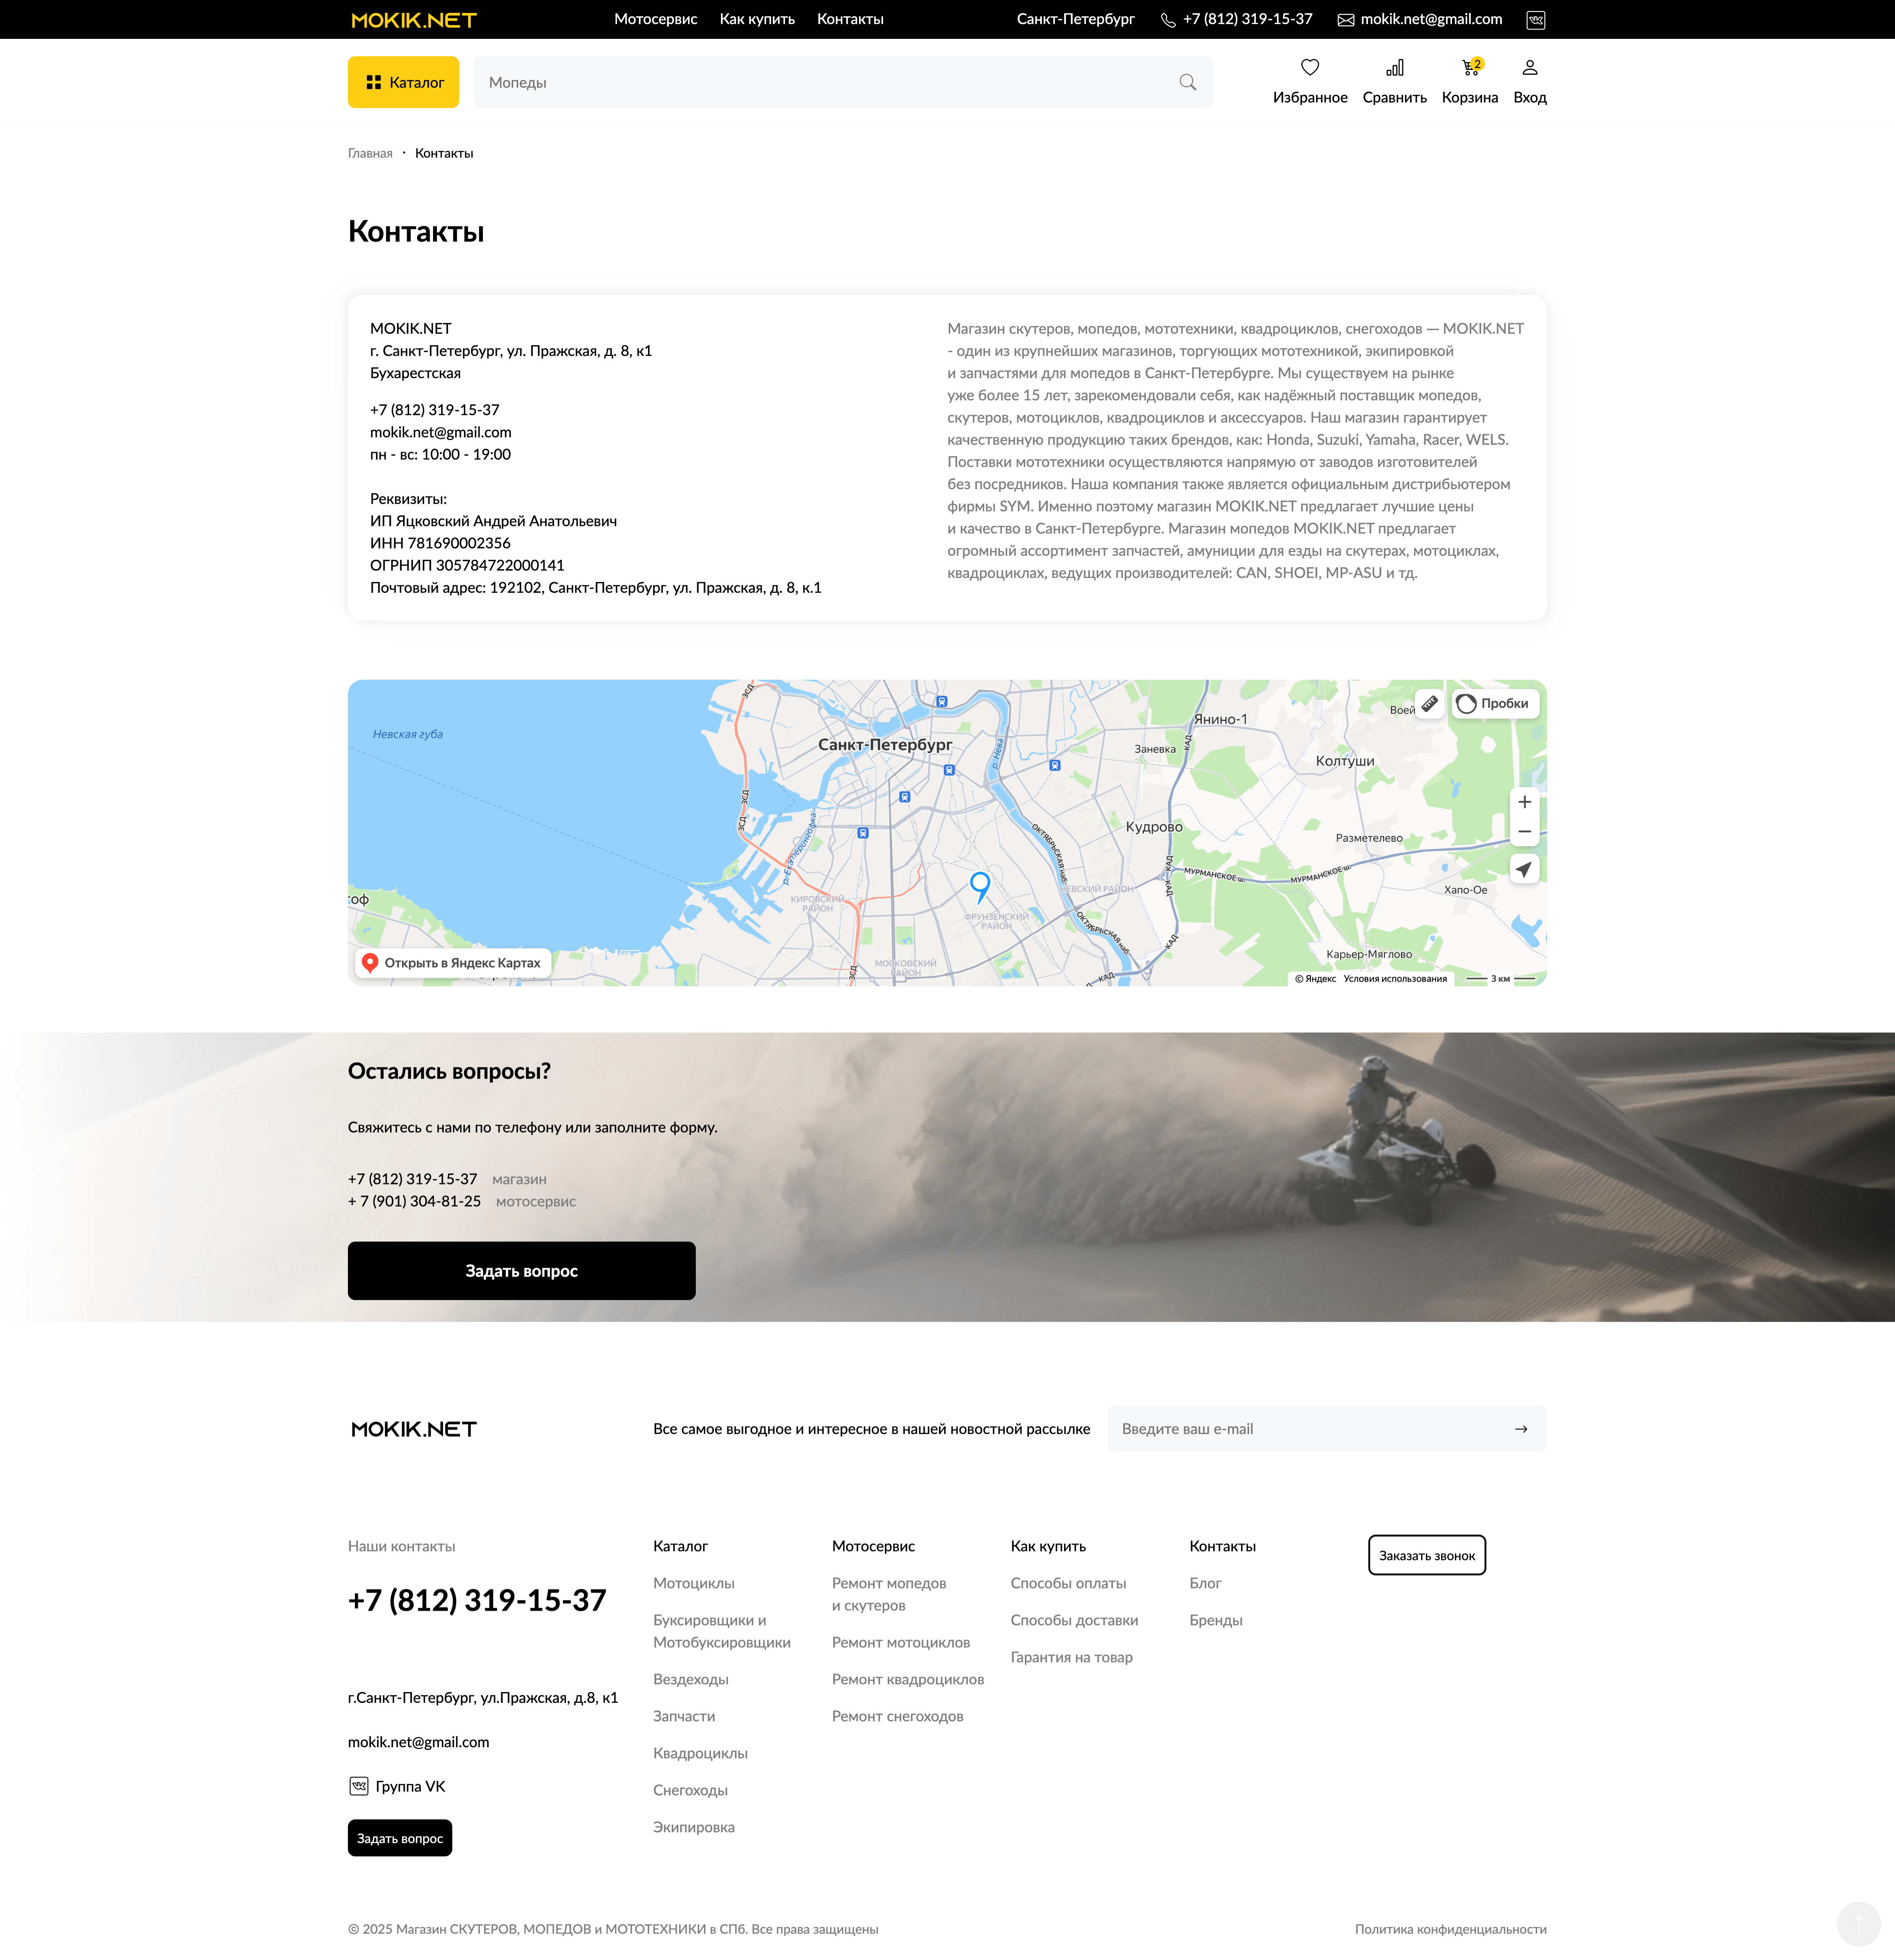This screenshot has height=1960, width=1895.
Task: Open the Ремонт мотоциклов footer link
Action: (901, 1642)
